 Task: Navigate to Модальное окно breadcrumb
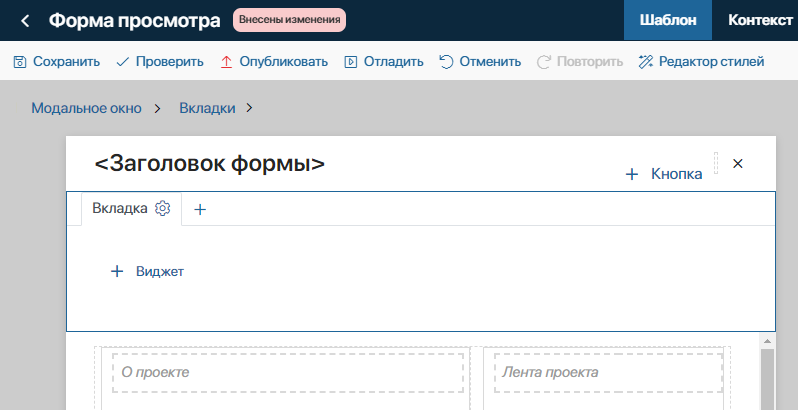(87, 108)
